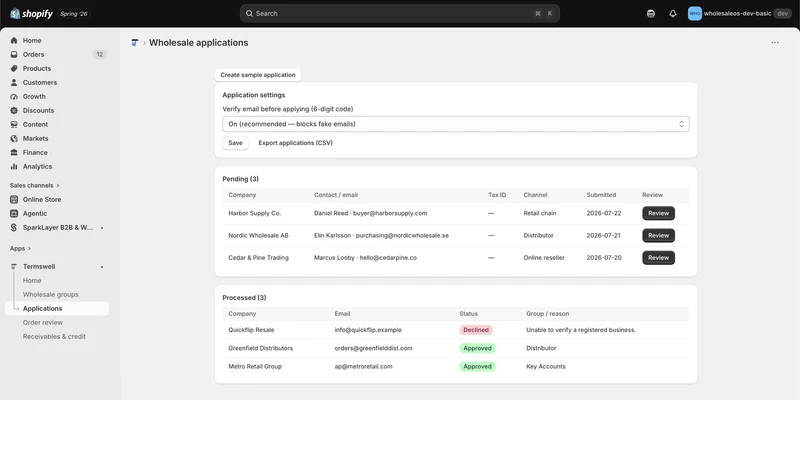
Task: Click the Agentic channel icon
Action: [14, 214]
